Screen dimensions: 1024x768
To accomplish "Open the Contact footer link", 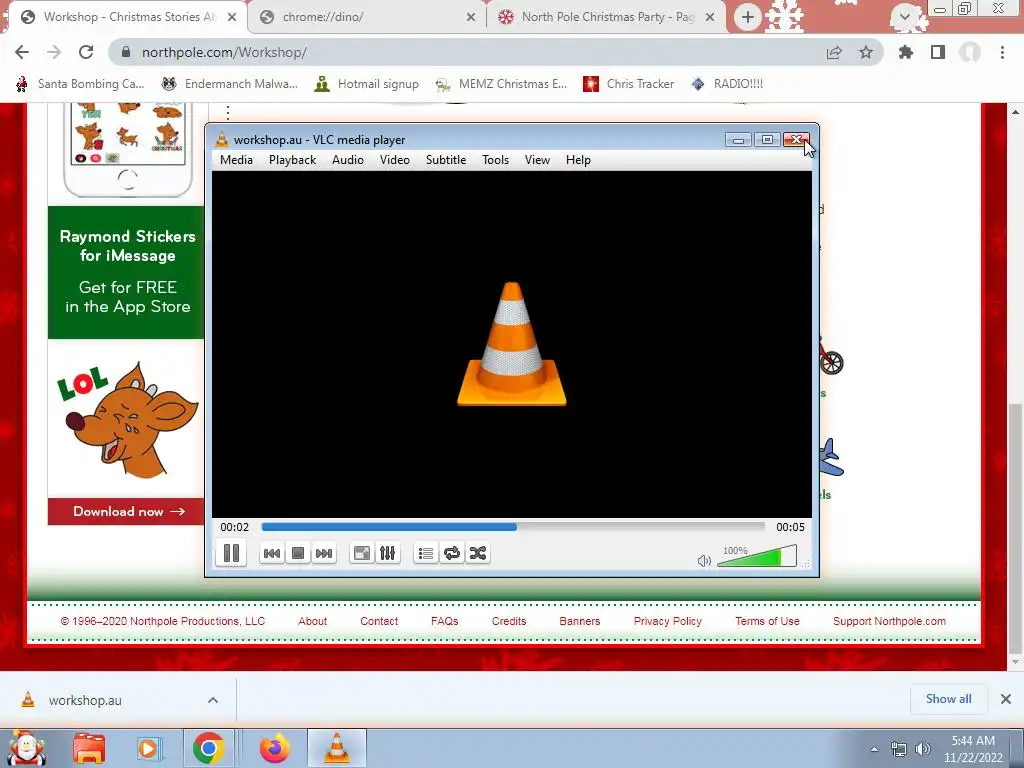I will pyautogui.click(x=379, y=621).
